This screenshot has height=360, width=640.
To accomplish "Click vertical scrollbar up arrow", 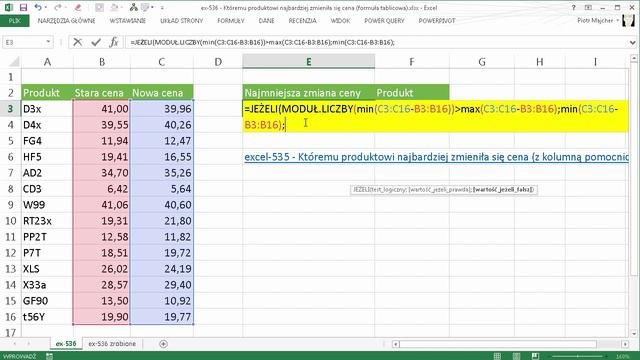I will point(633,59).
